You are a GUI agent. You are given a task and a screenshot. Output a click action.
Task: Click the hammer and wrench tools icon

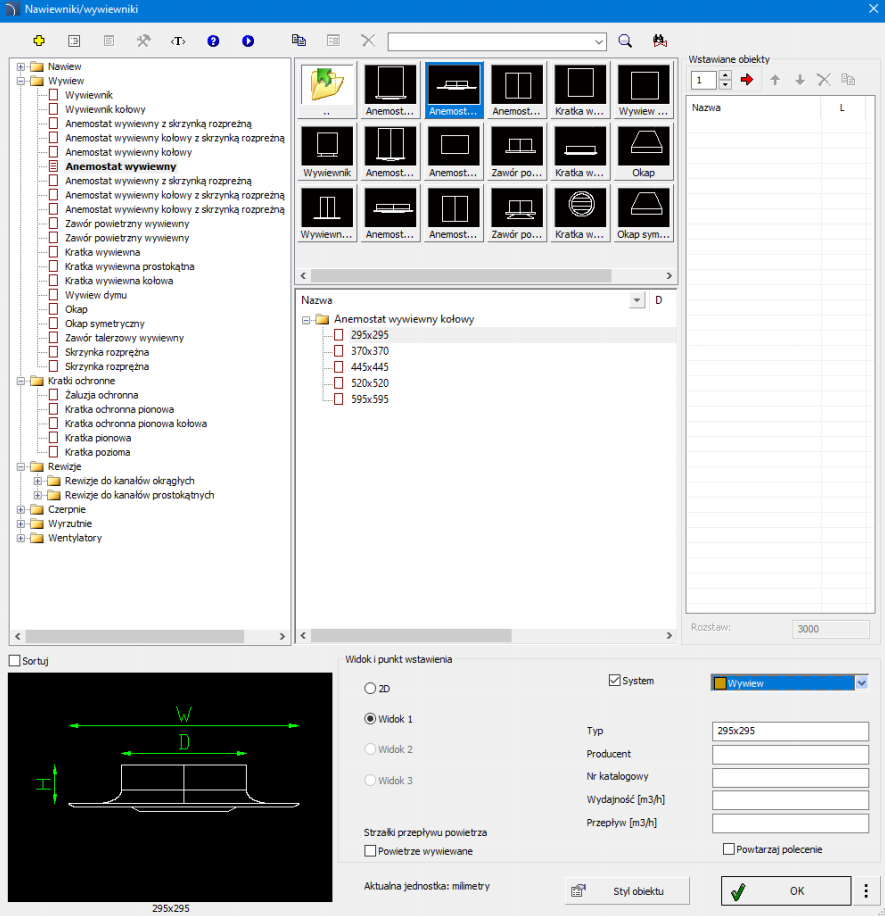[144, 41]
